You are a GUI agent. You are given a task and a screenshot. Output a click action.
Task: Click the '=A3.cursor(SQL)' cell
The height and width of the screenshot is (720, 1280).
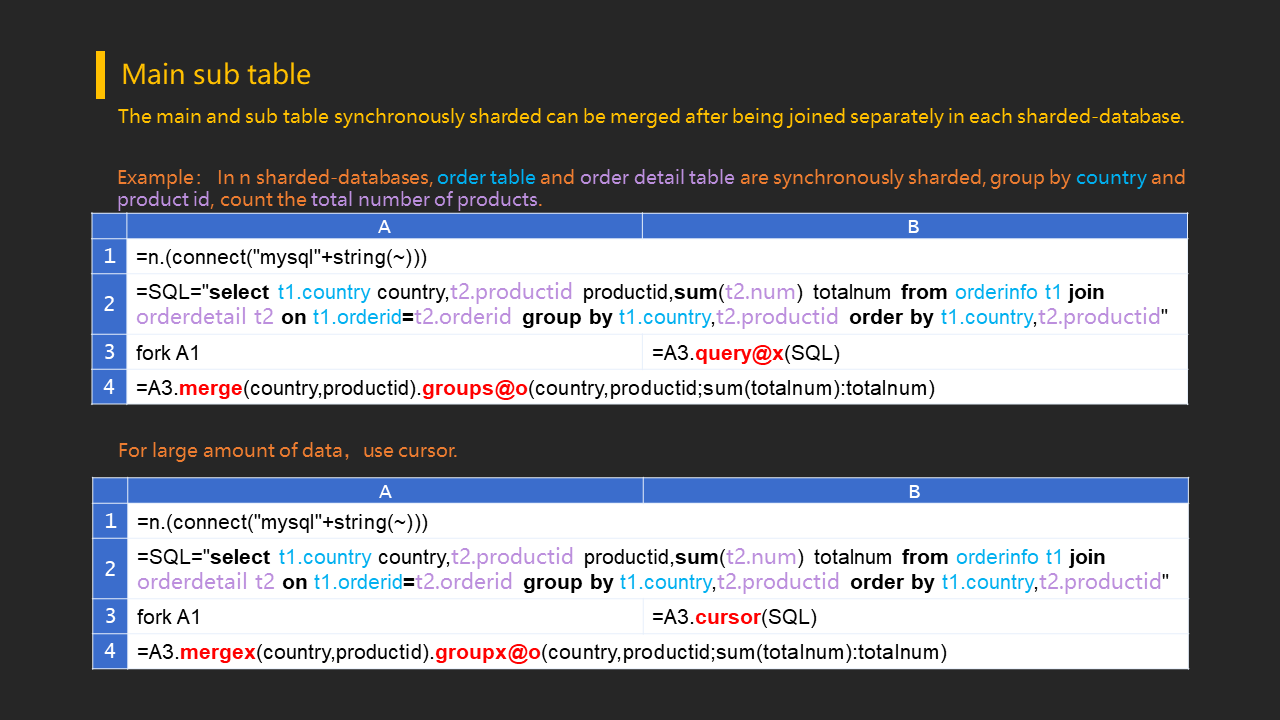915,616
